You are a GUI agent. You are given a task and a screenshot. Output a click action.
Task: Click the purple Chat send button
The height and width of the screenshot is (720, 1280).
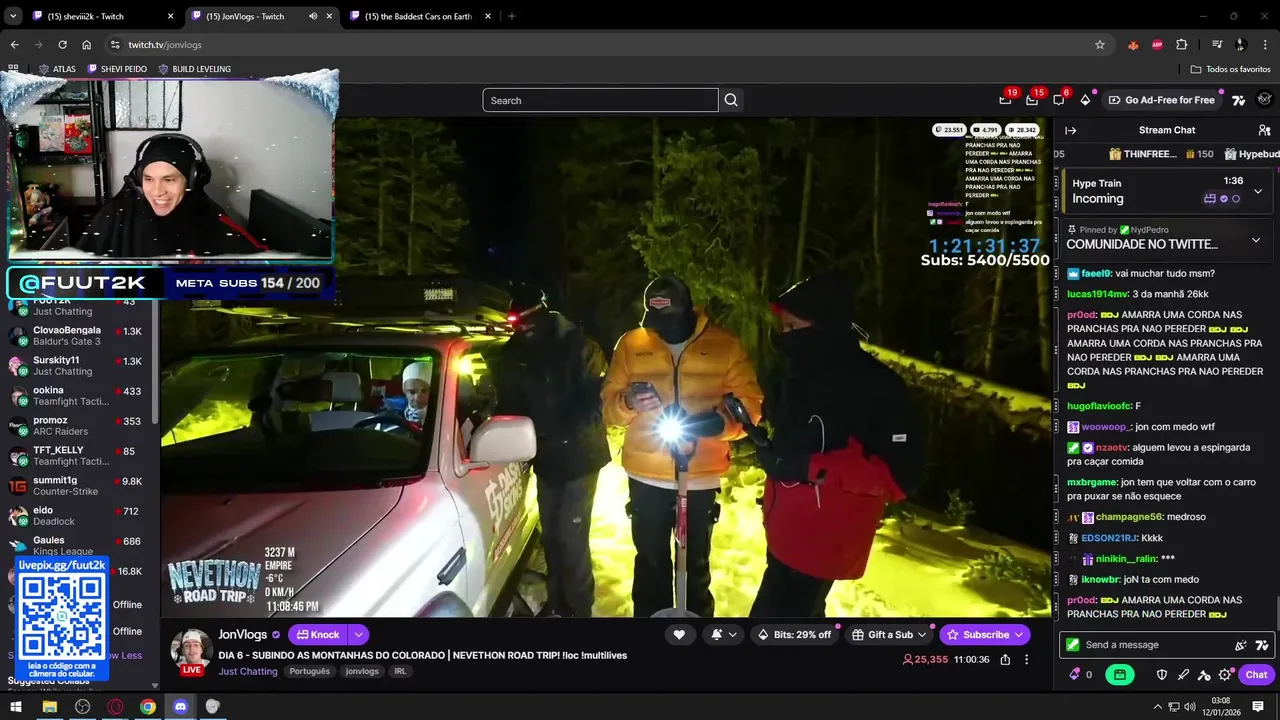coord(1256,675)
